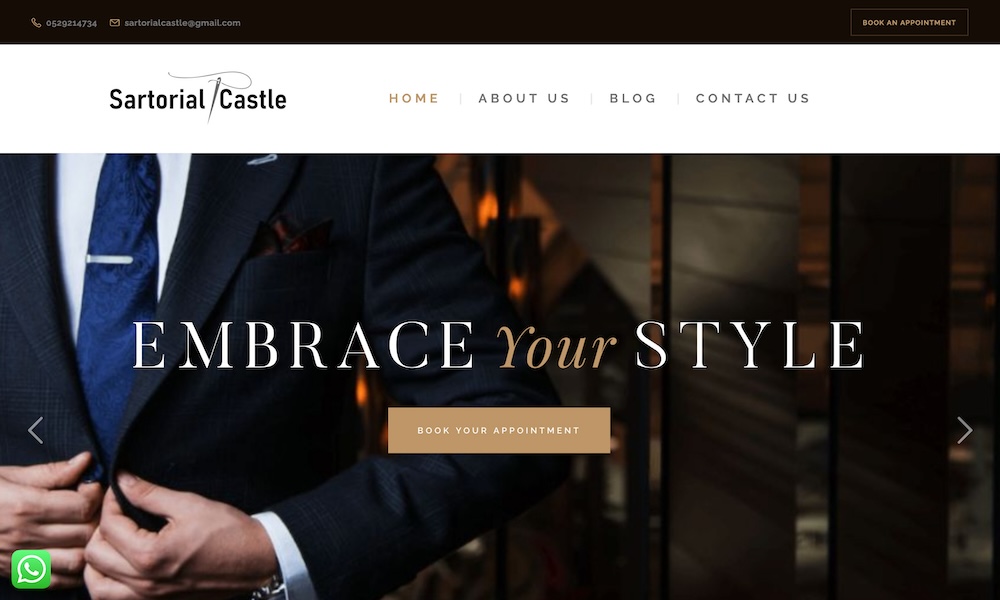The width and height of the screenshot is (1000, 600).
Task: Open the Blog menu item
Action: (x=633, y=98)
